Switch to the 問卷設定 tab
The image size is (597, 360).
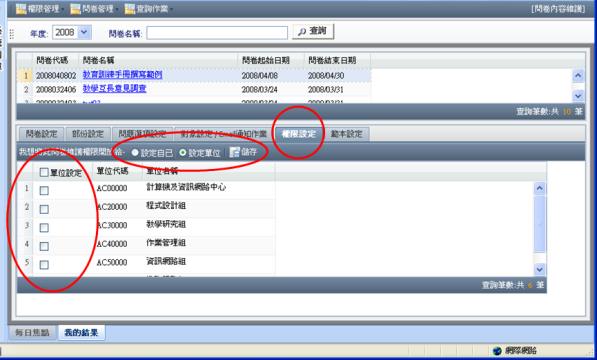[x=42, y=134]
